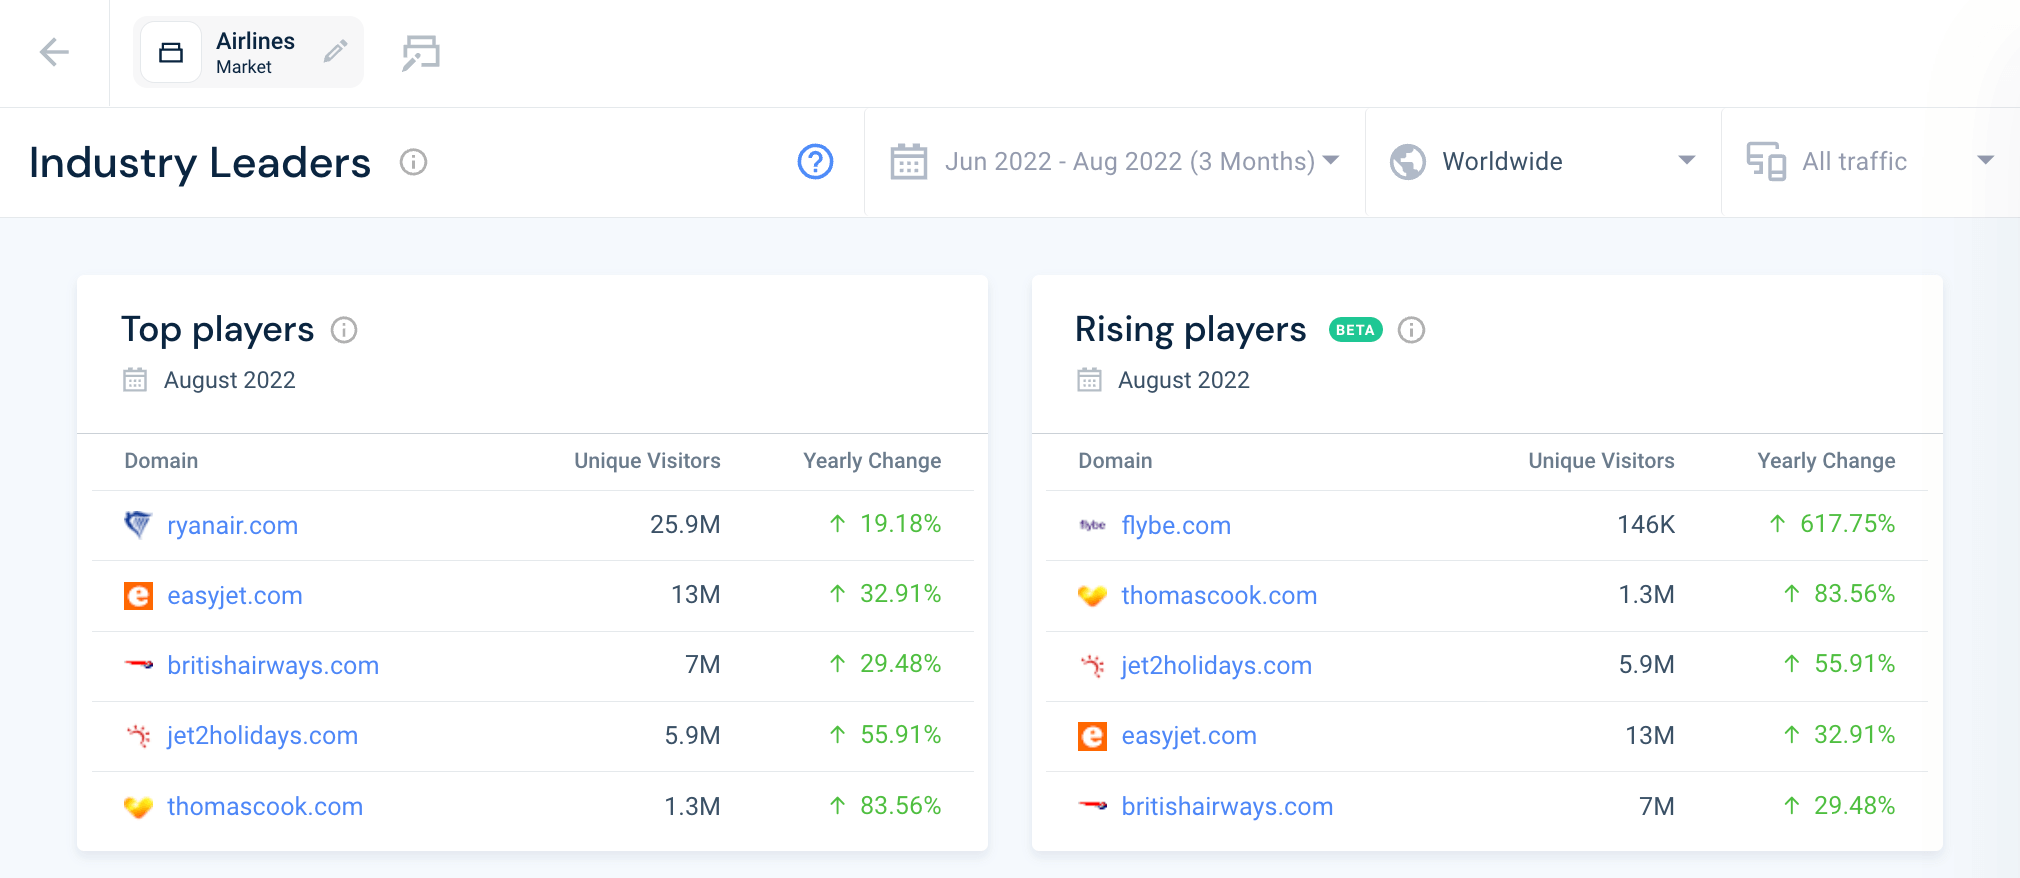Click easyjet favicon in Rising players
2020x878 pixels.
(x=1092, y=736)
